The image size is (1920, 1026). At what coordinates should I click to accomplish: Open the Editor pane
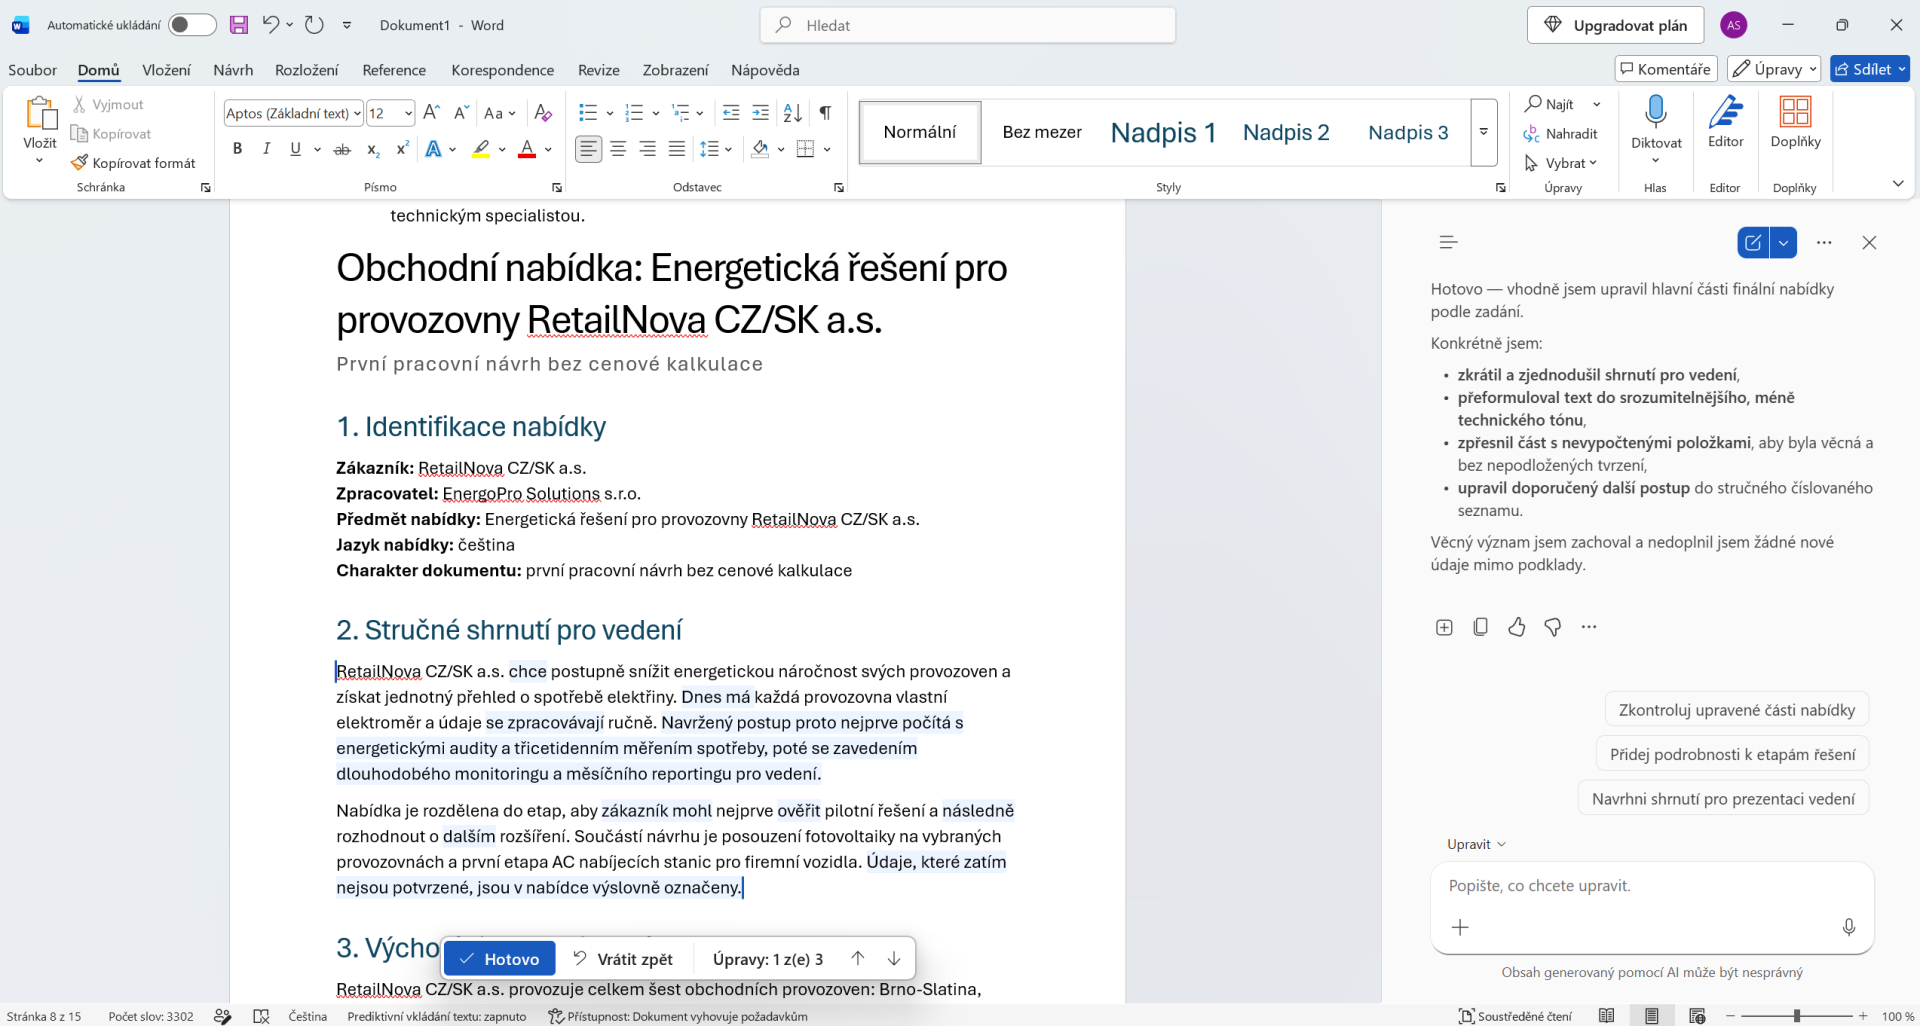coord(1725,123)
